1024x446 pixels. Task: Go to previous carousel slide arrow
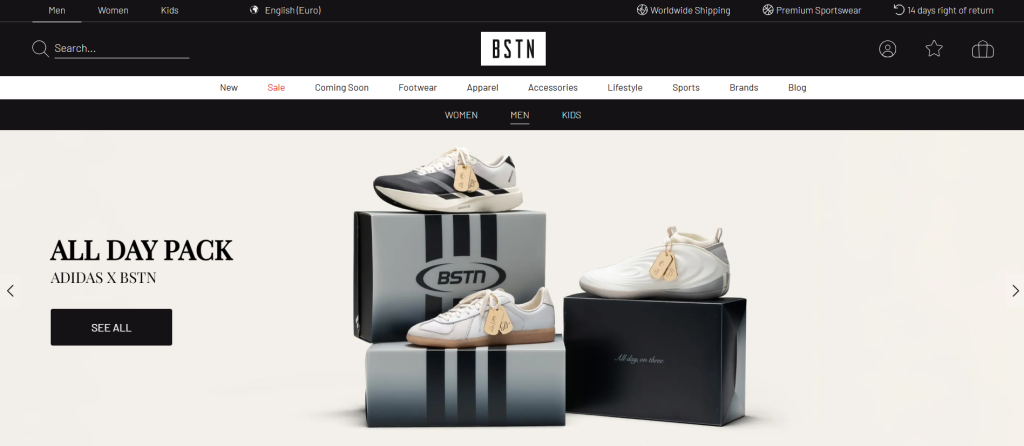10,291
